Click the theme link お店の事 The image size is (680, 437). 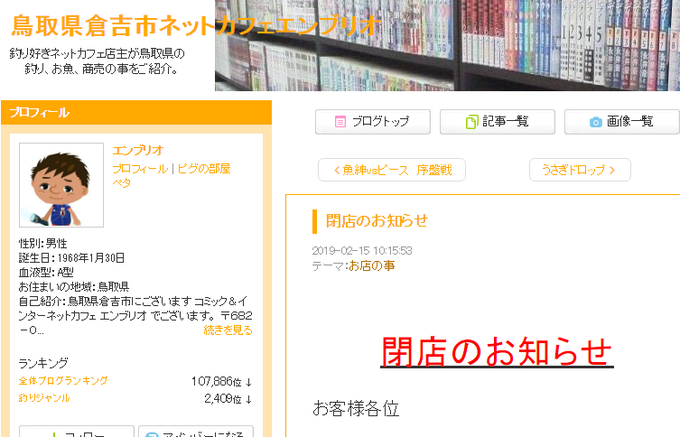[x=372, y=266]
